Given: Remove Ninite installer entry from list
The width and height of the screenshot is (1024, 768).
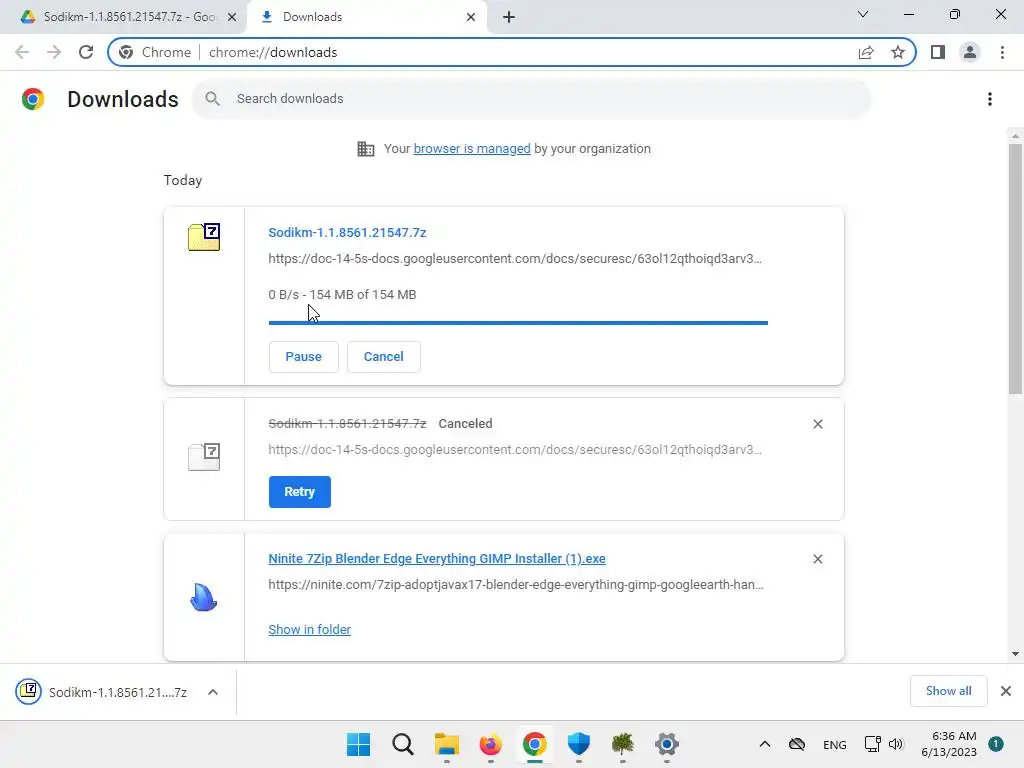Looking at the screenshot, I should pos(818,559).
